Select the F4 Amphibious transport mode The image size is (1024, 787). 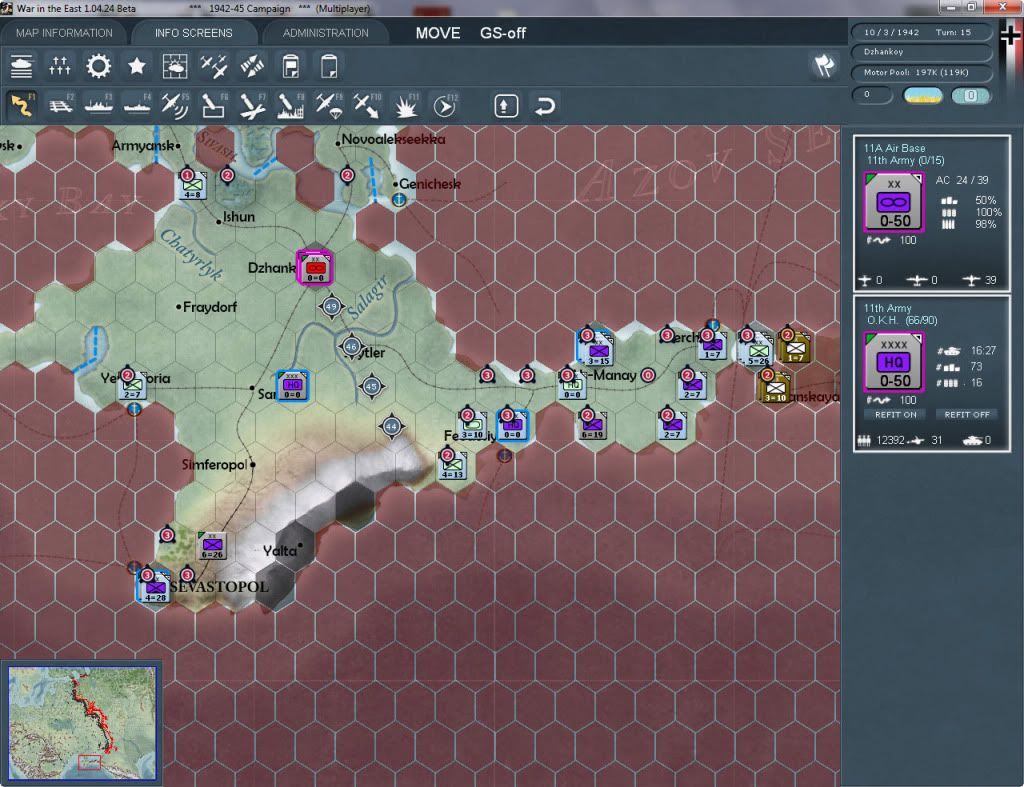(x=137, y=105)
